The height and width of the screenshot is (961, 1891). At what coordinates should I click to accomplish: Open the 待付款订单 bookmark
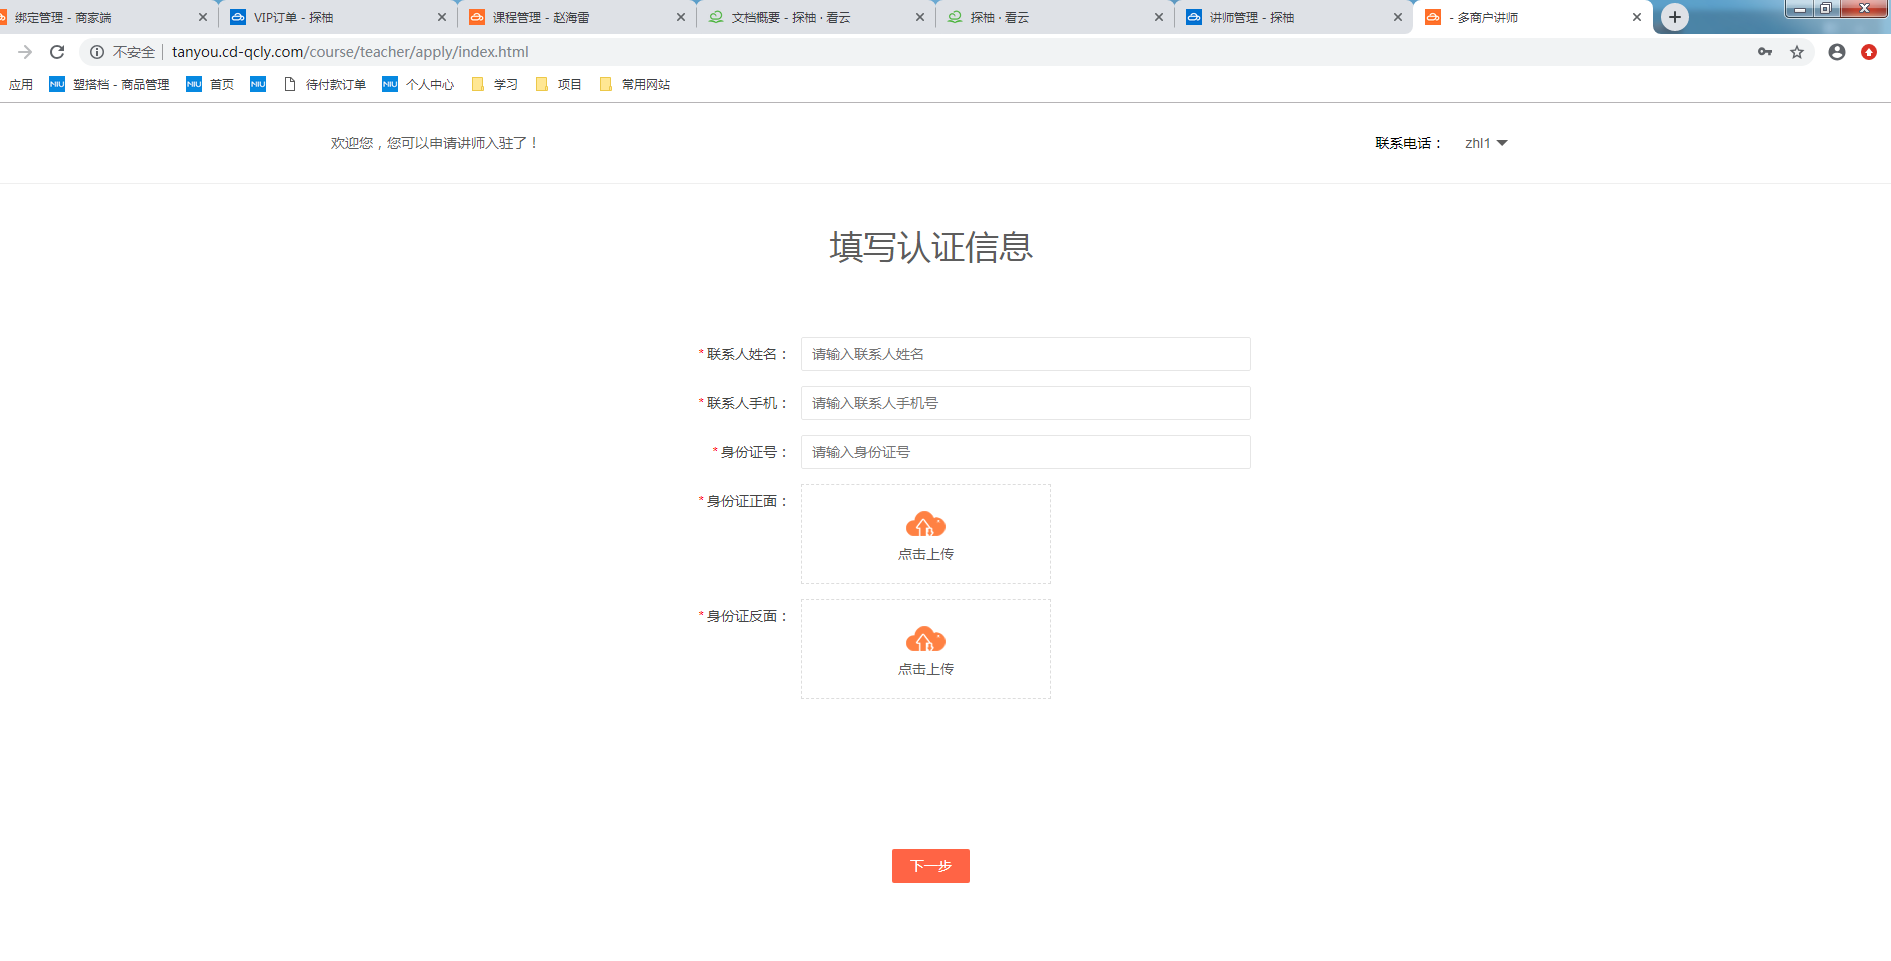point(325,84)
